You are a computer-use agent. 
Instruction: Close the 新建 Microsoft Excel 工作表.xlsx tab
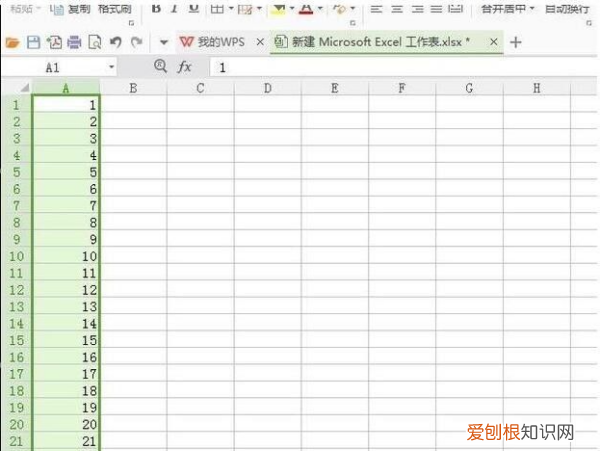[494, 42]
